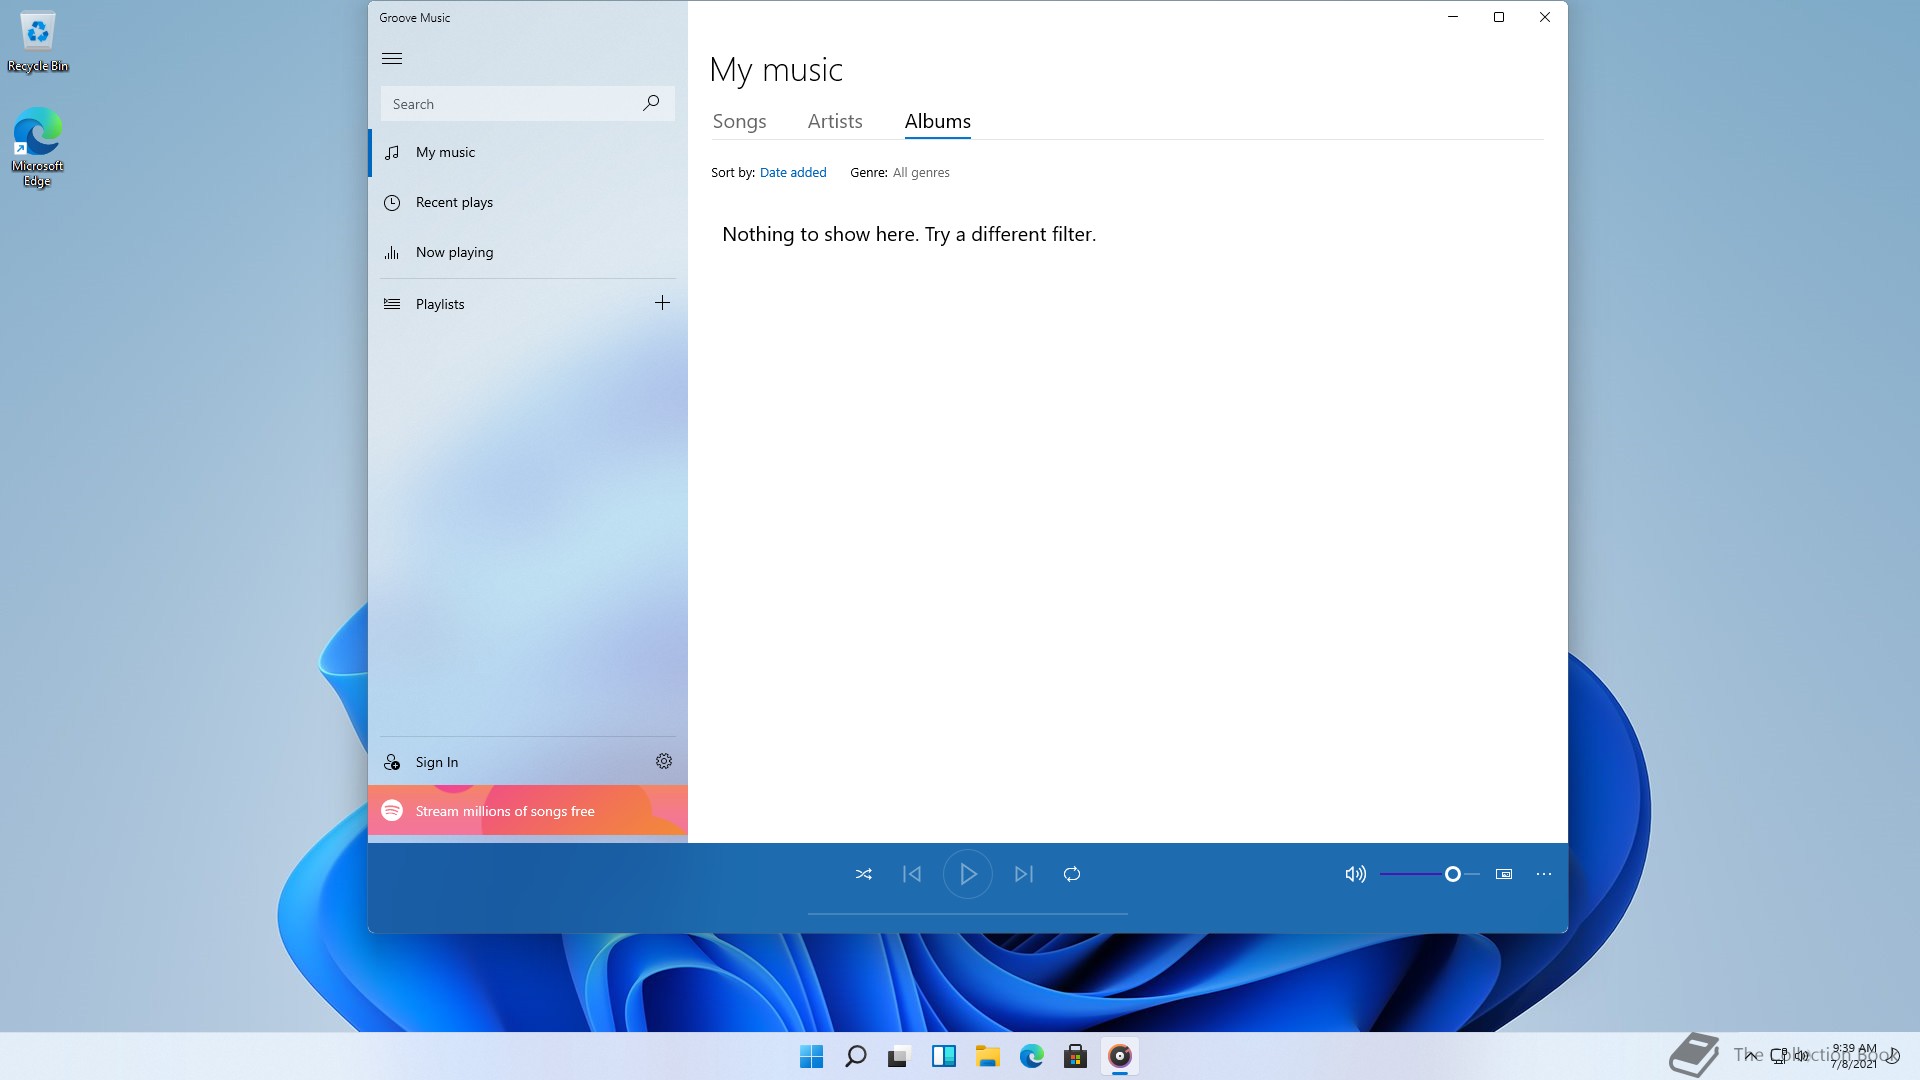Maximize the Groove Music window
This screenshot has height=1080, width=1920.
click(1499, 17)
